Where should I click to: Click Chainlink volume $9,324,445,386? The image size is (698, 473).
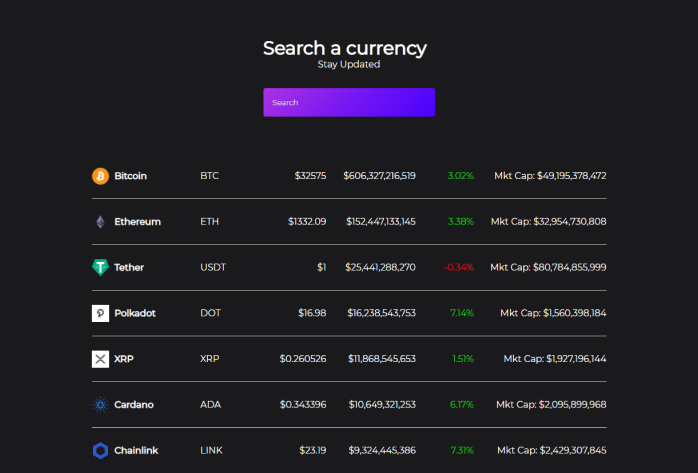tap(382, 450)
